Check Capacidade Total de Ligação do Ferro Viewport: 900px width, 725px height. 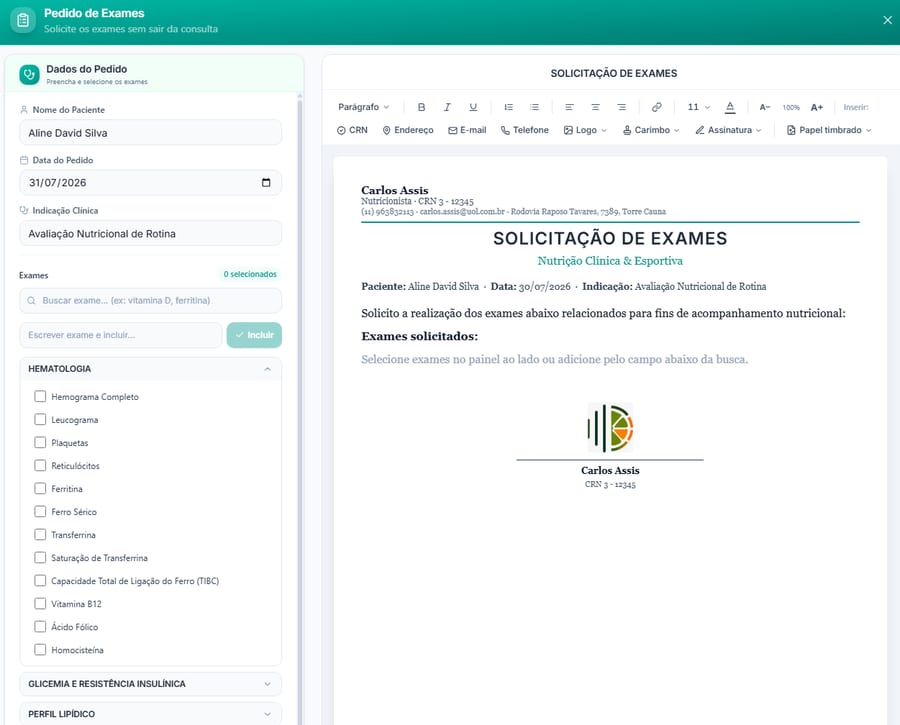[x=40, y=581]
